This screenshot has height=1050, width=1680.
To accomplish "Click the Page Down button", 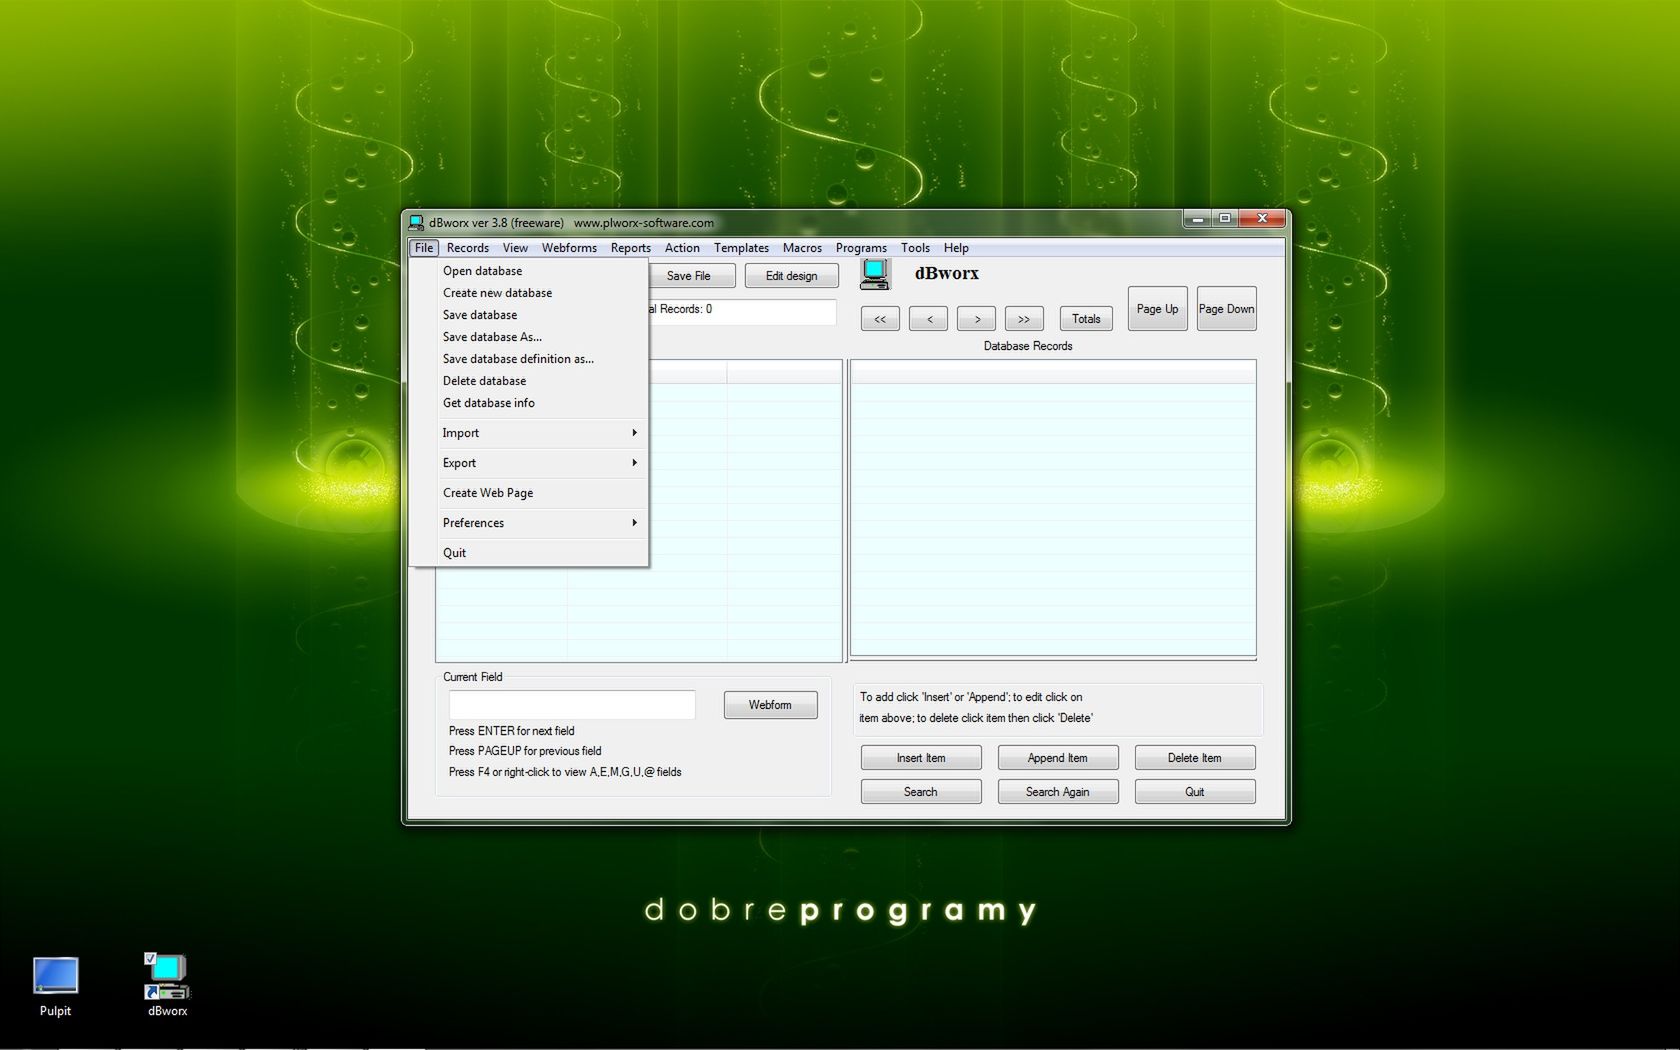I will pyautogui.click(x=1226, y=309).
